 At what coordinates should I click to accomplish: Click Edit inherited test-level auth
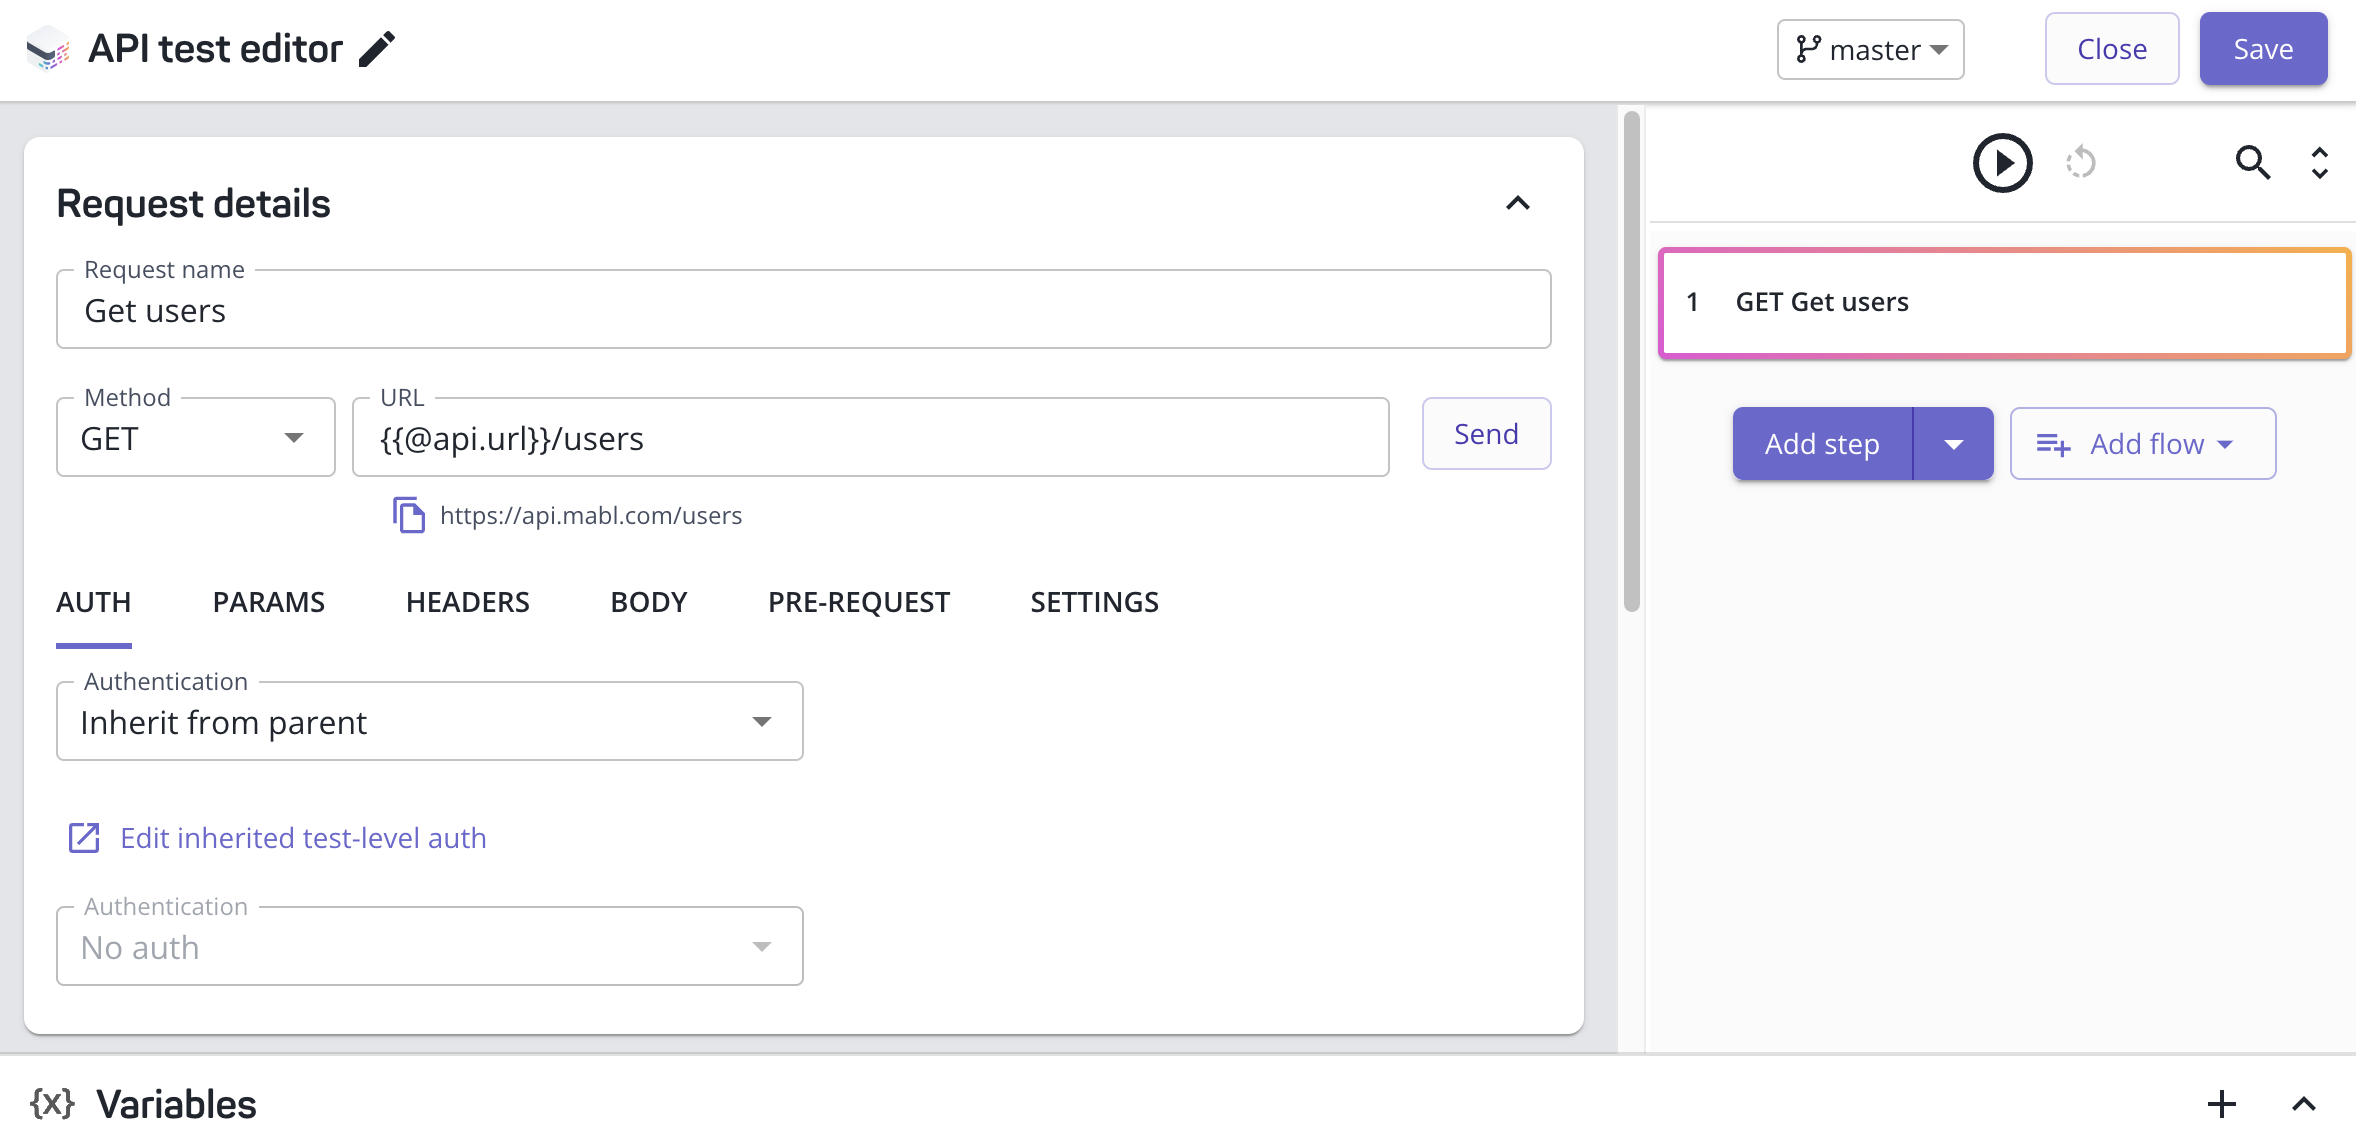pyautogui.click(x=302, y=838)
